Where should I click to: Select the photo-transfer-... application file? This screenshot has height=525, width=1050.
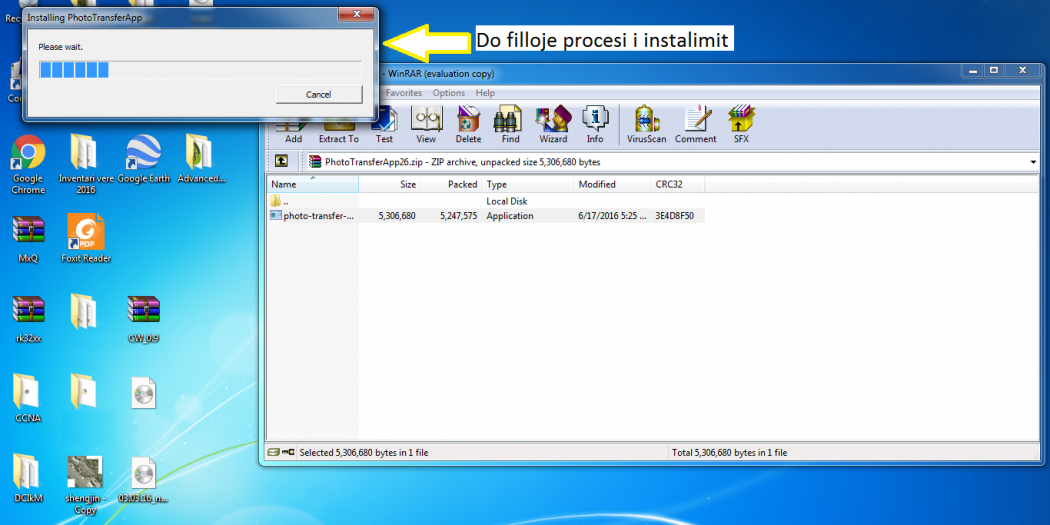point(313,216)
